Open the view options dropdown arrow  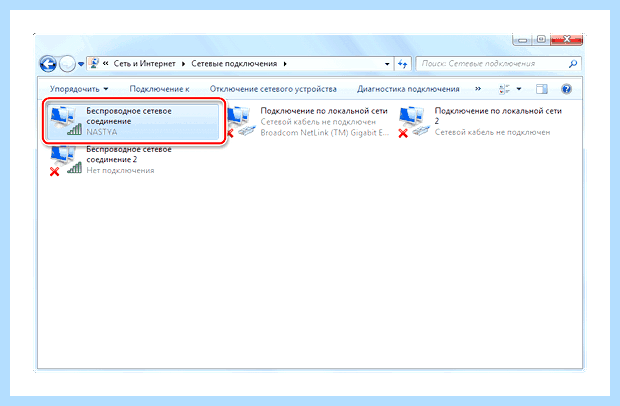519,89
